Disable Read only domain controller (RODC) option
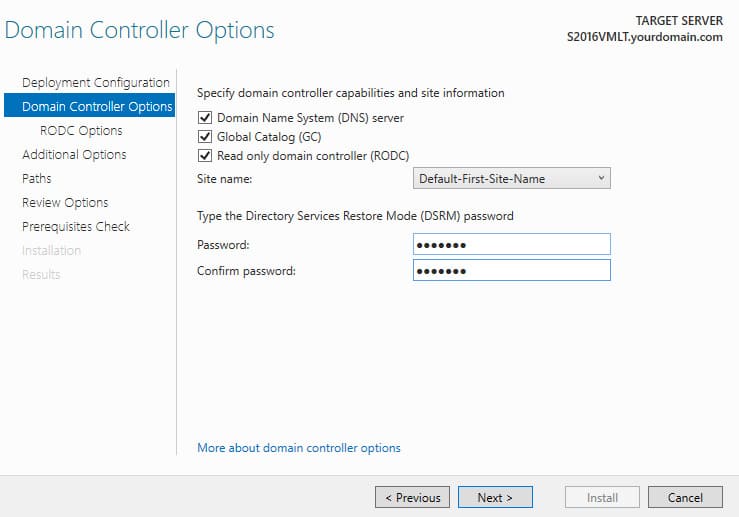 point(205,156)
